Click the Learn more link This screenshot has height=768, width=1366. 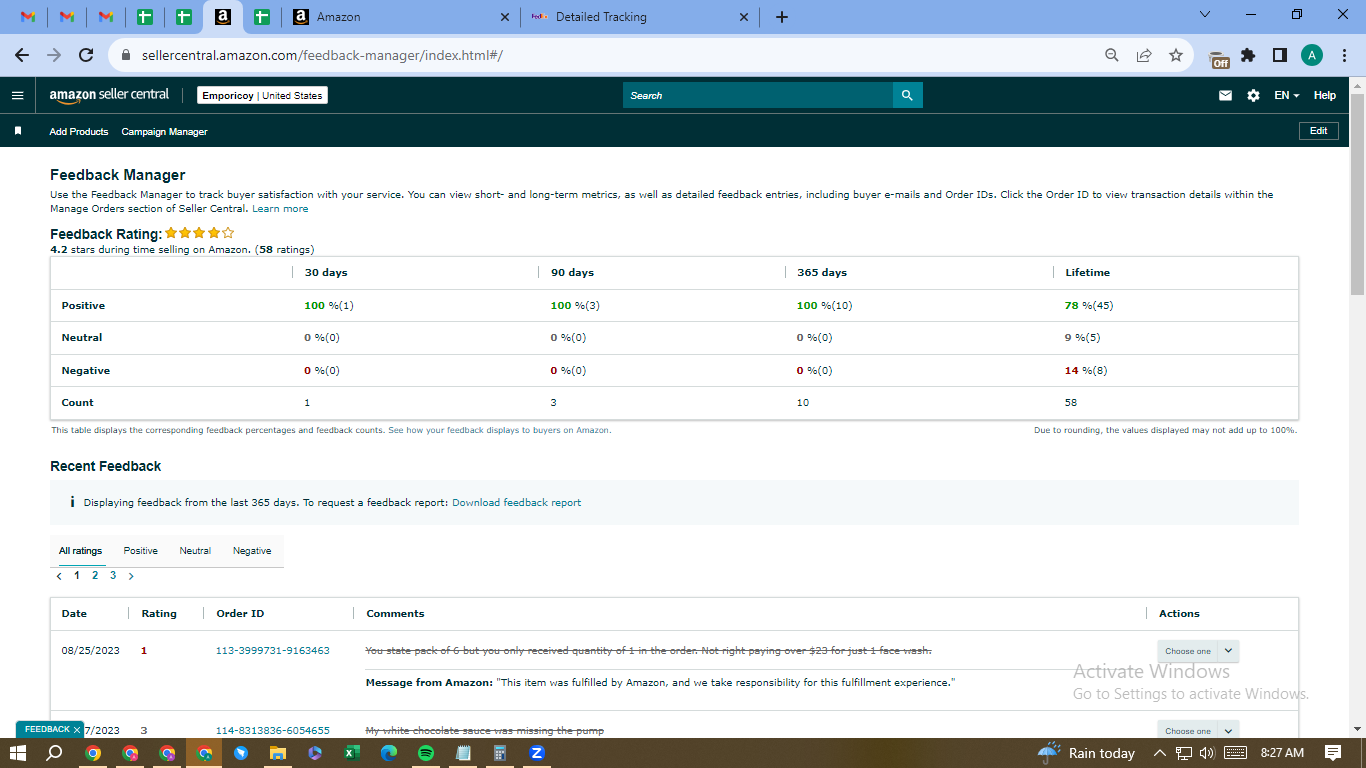click(280, 209)
